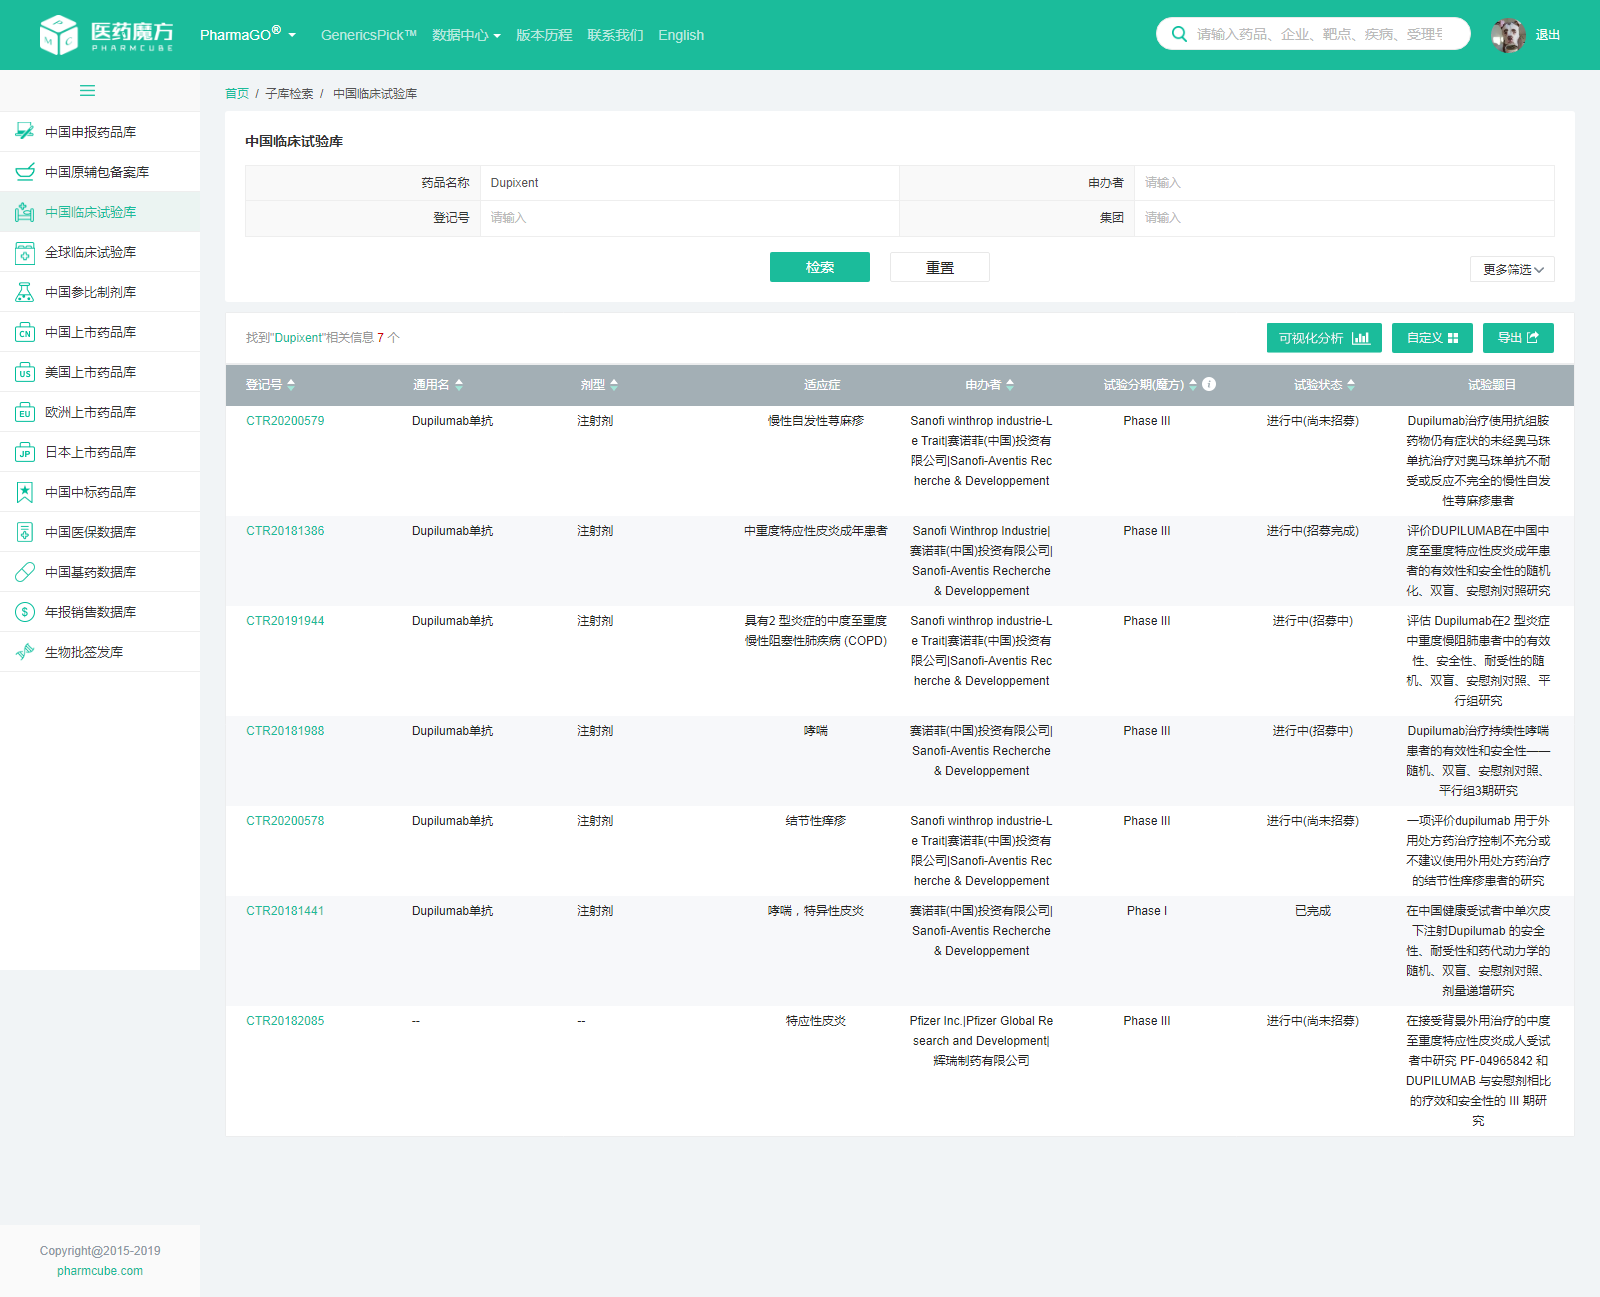1600x1297 pixels.
Task: Click info icon beside 试验分期(魔方)
Action: click(1209, 384)
